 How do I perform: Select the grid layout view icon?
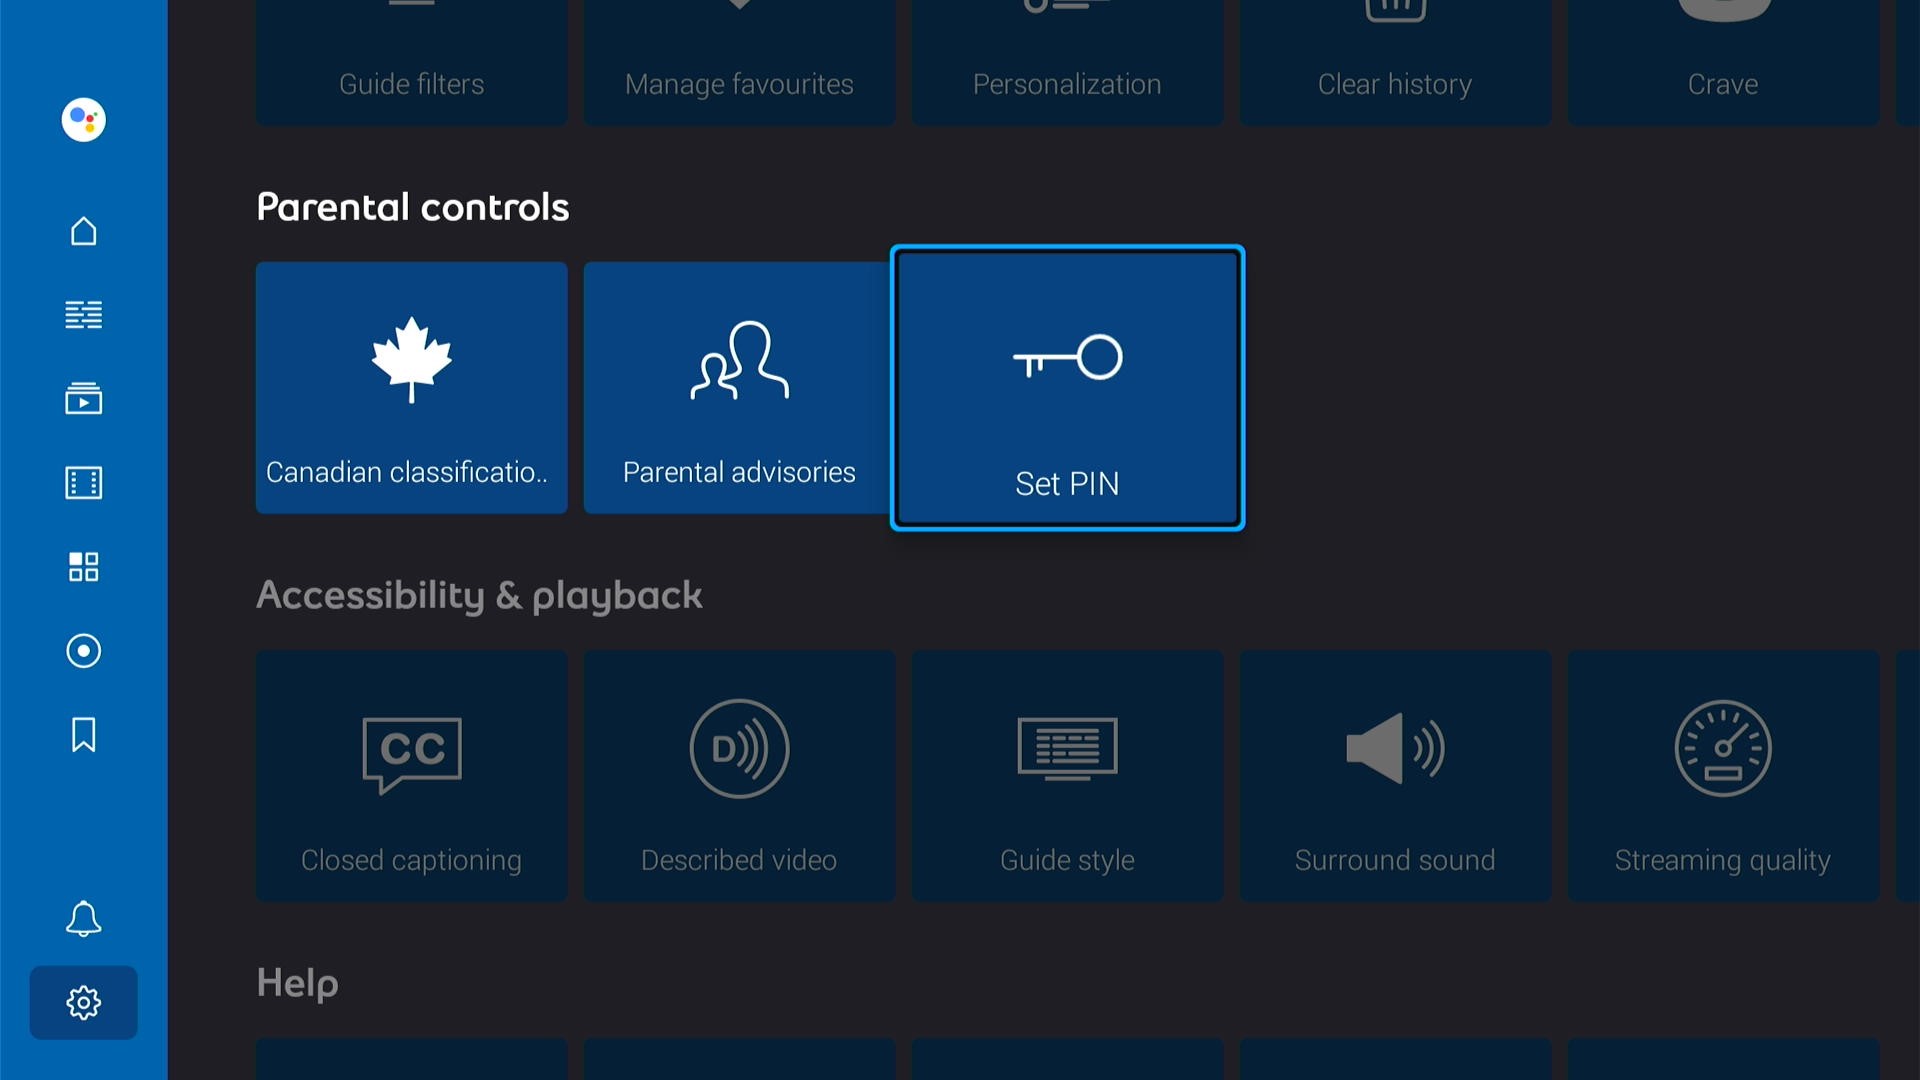(x=83, y=566)
